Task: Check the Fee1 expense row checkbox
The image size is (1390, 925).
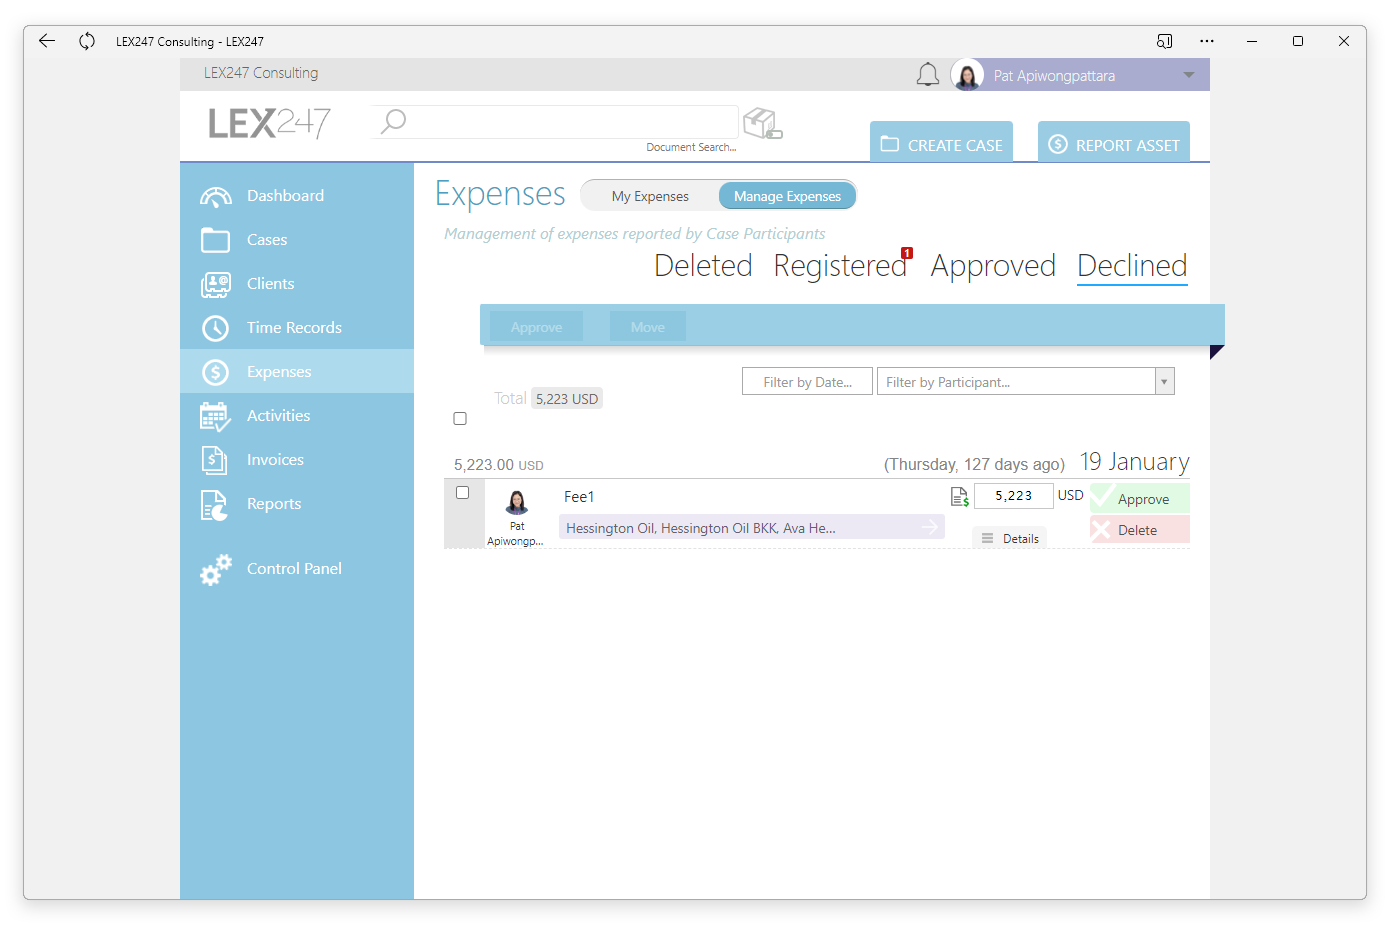Action: [463, 493]
